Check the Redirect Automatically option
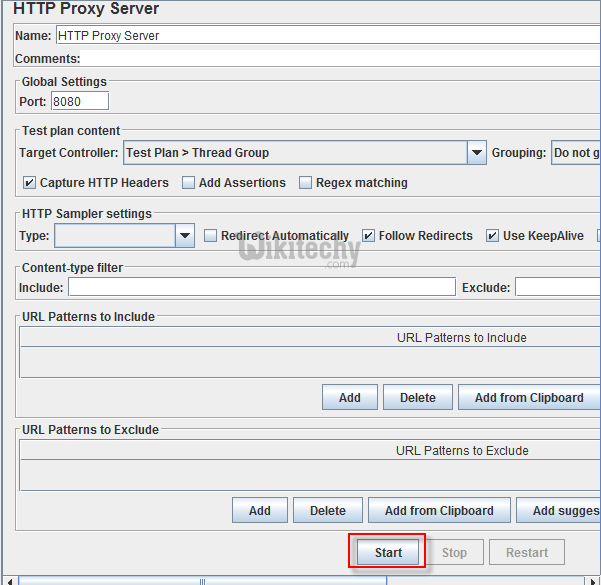The height and width of the screenshot is (585, 601). click(x=210, y=236)
